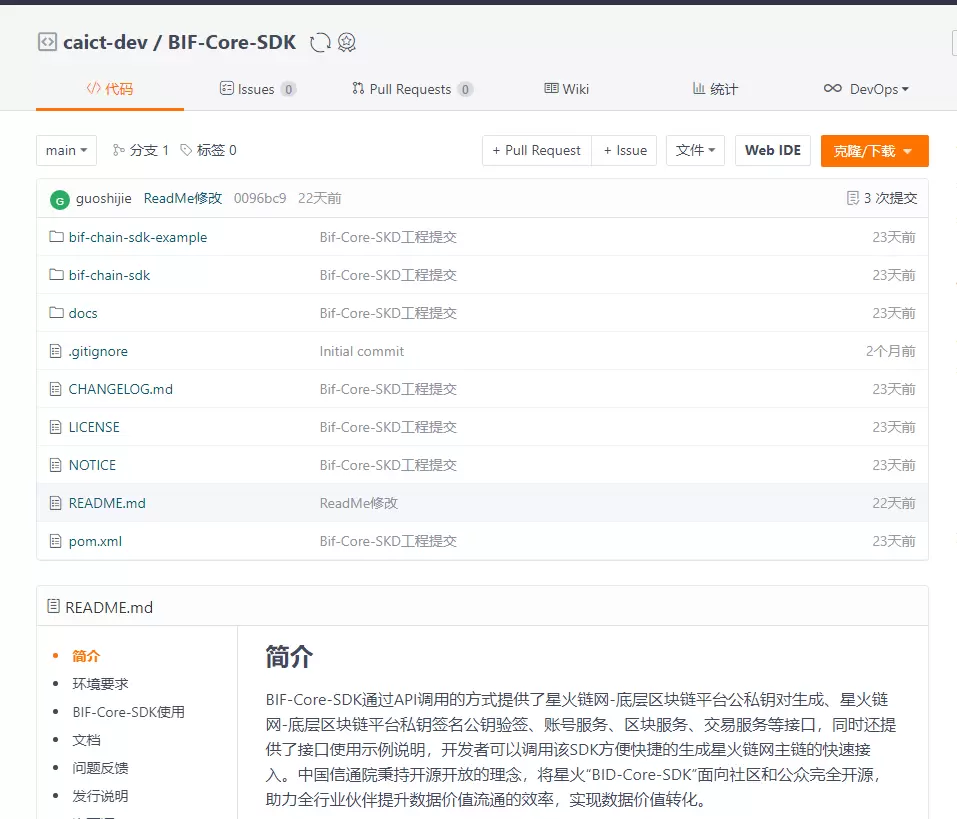Open the 克隆/下载 dropdown button

(874, 150)
